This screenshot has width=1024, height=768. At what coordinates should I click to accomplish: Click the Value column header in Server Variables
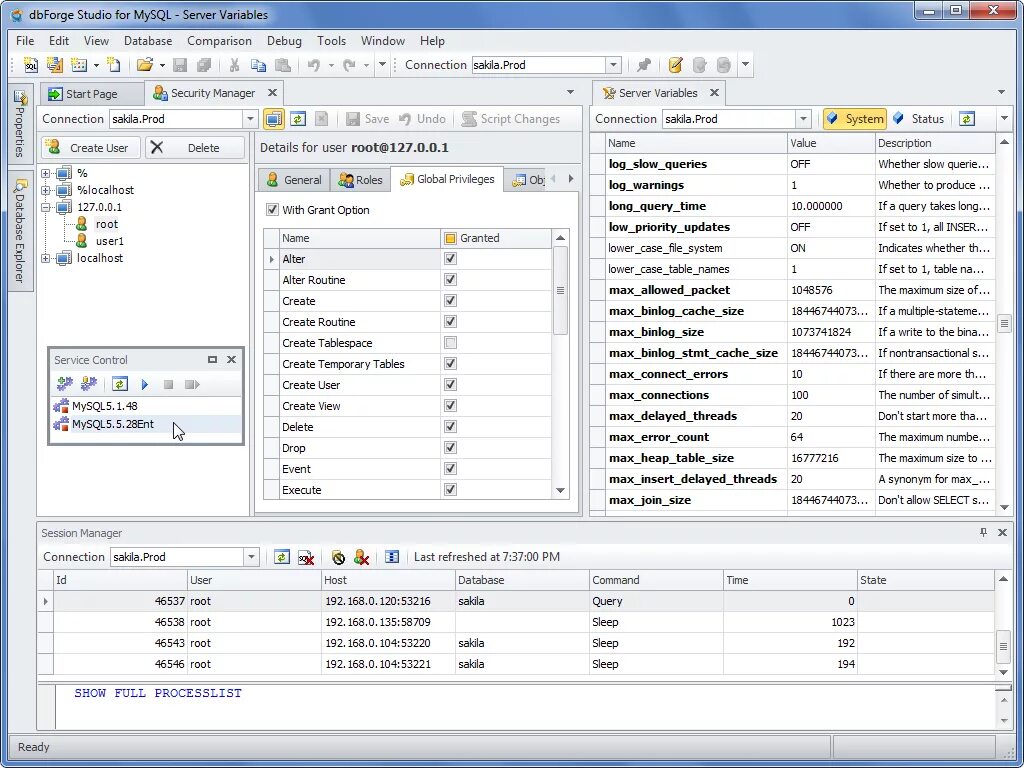tap(831, 143)
